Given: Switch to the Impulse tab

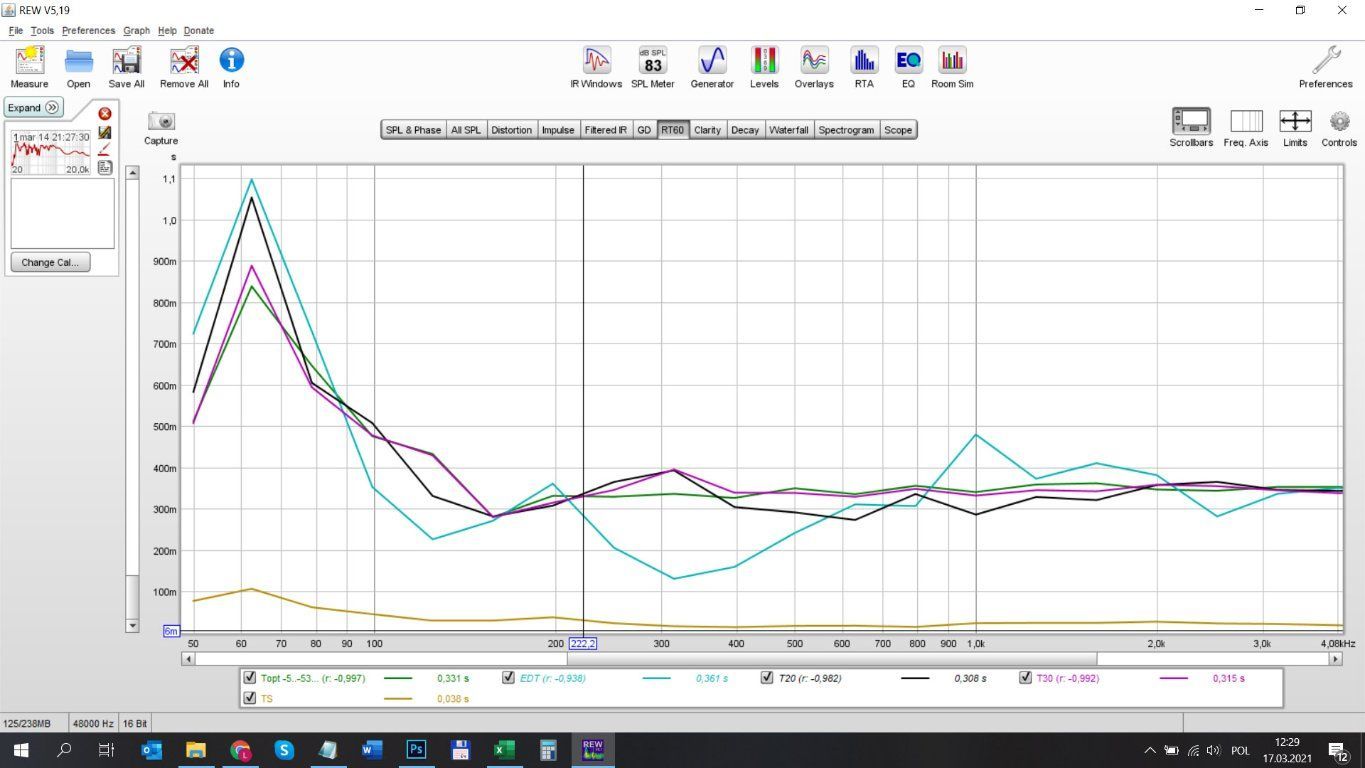Looking at the screenshot, I should point(558,130).
